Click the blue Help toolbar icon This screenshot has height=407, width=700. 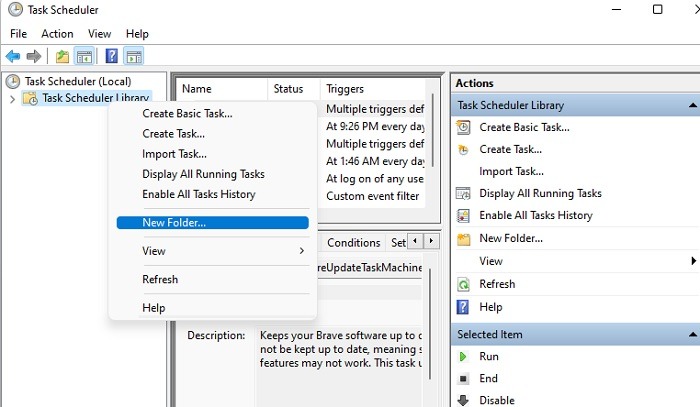tap(111, 56)
